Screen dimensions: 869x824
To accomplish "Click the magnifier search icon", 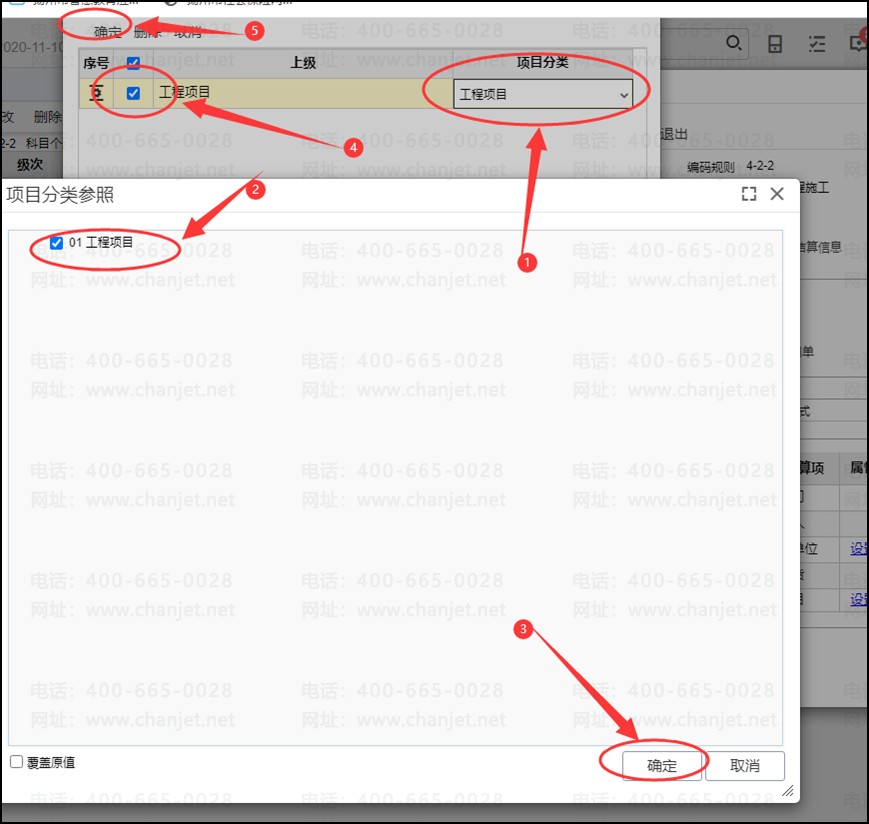I will 733,43.
